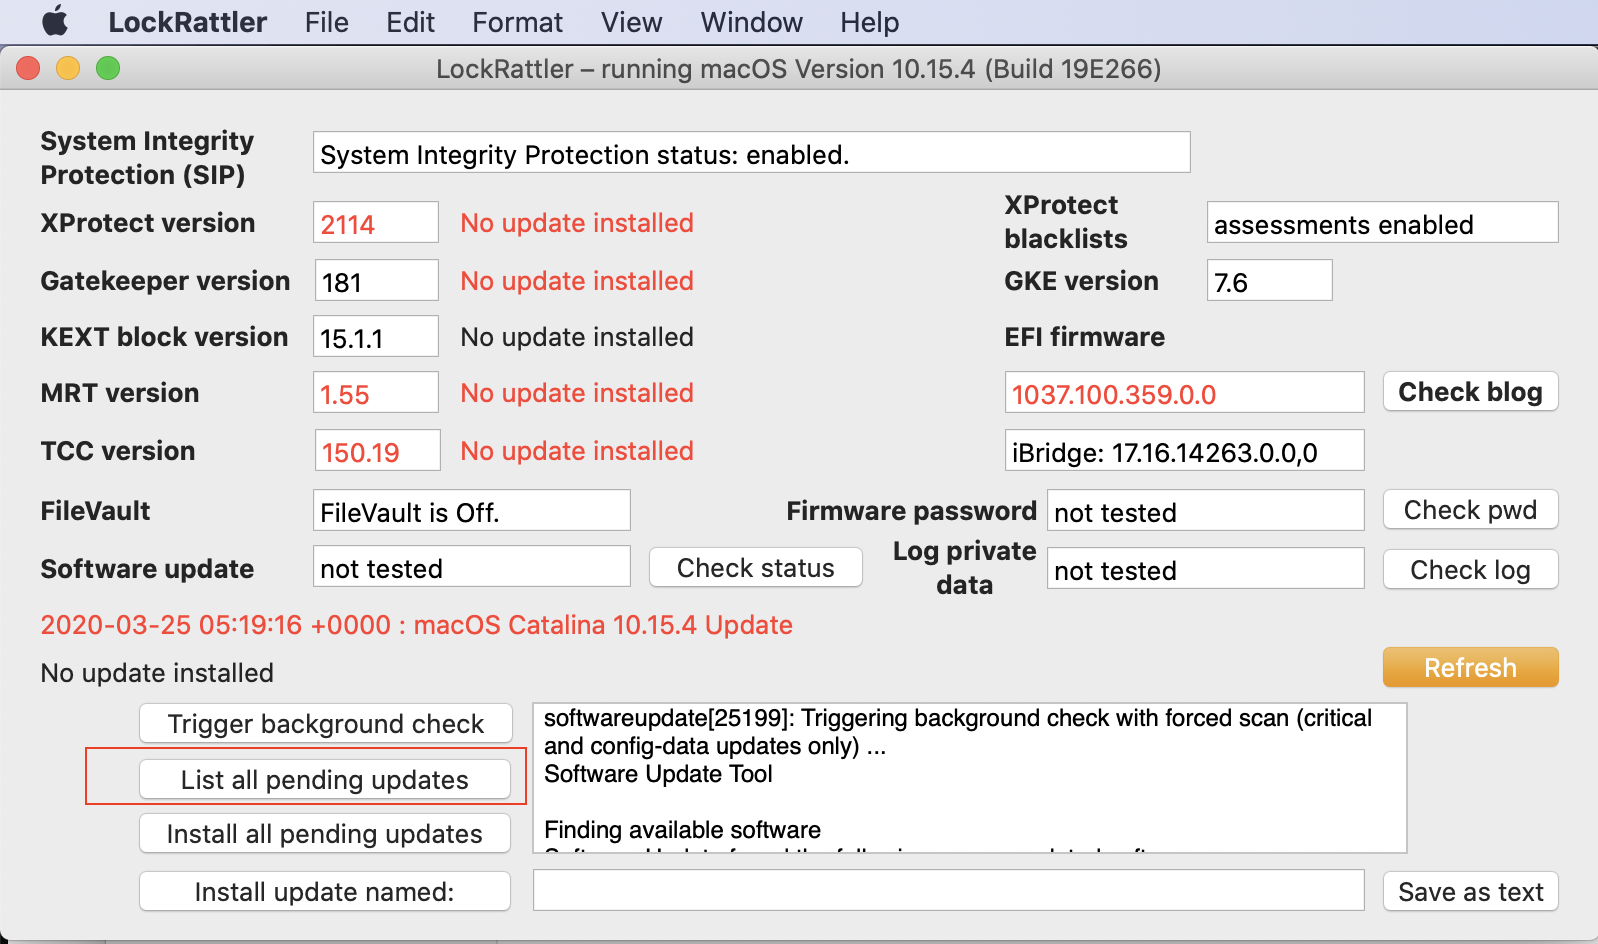Click the 'FileVault' label
The width and height of the screenshot is (1598, 944).
click(95, 511)
